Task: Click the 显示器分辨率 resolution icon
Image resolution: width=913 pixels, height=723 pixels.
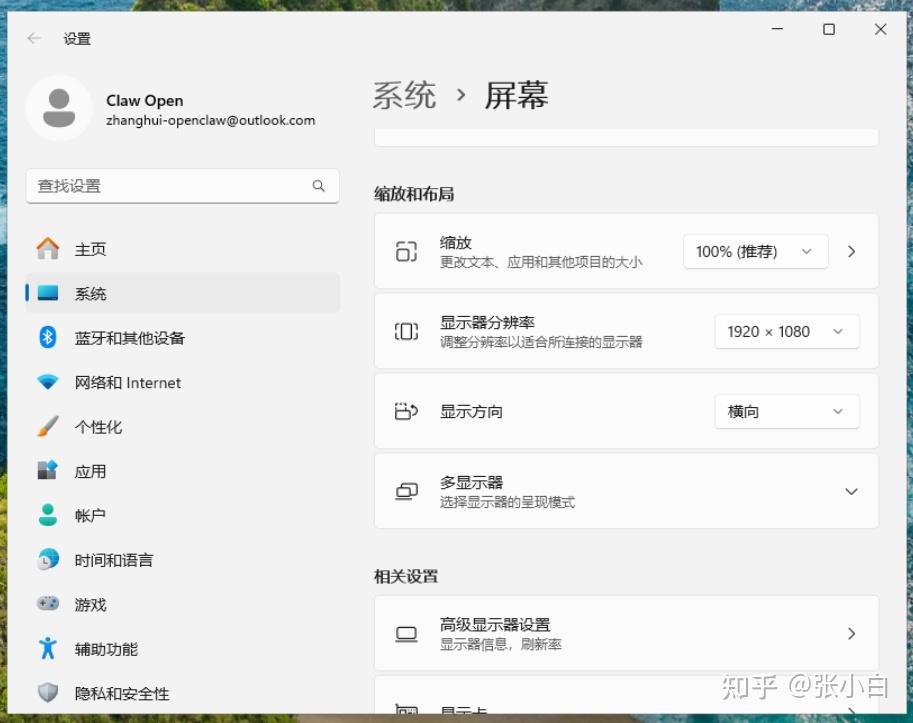Action: [x=406, y=331]
